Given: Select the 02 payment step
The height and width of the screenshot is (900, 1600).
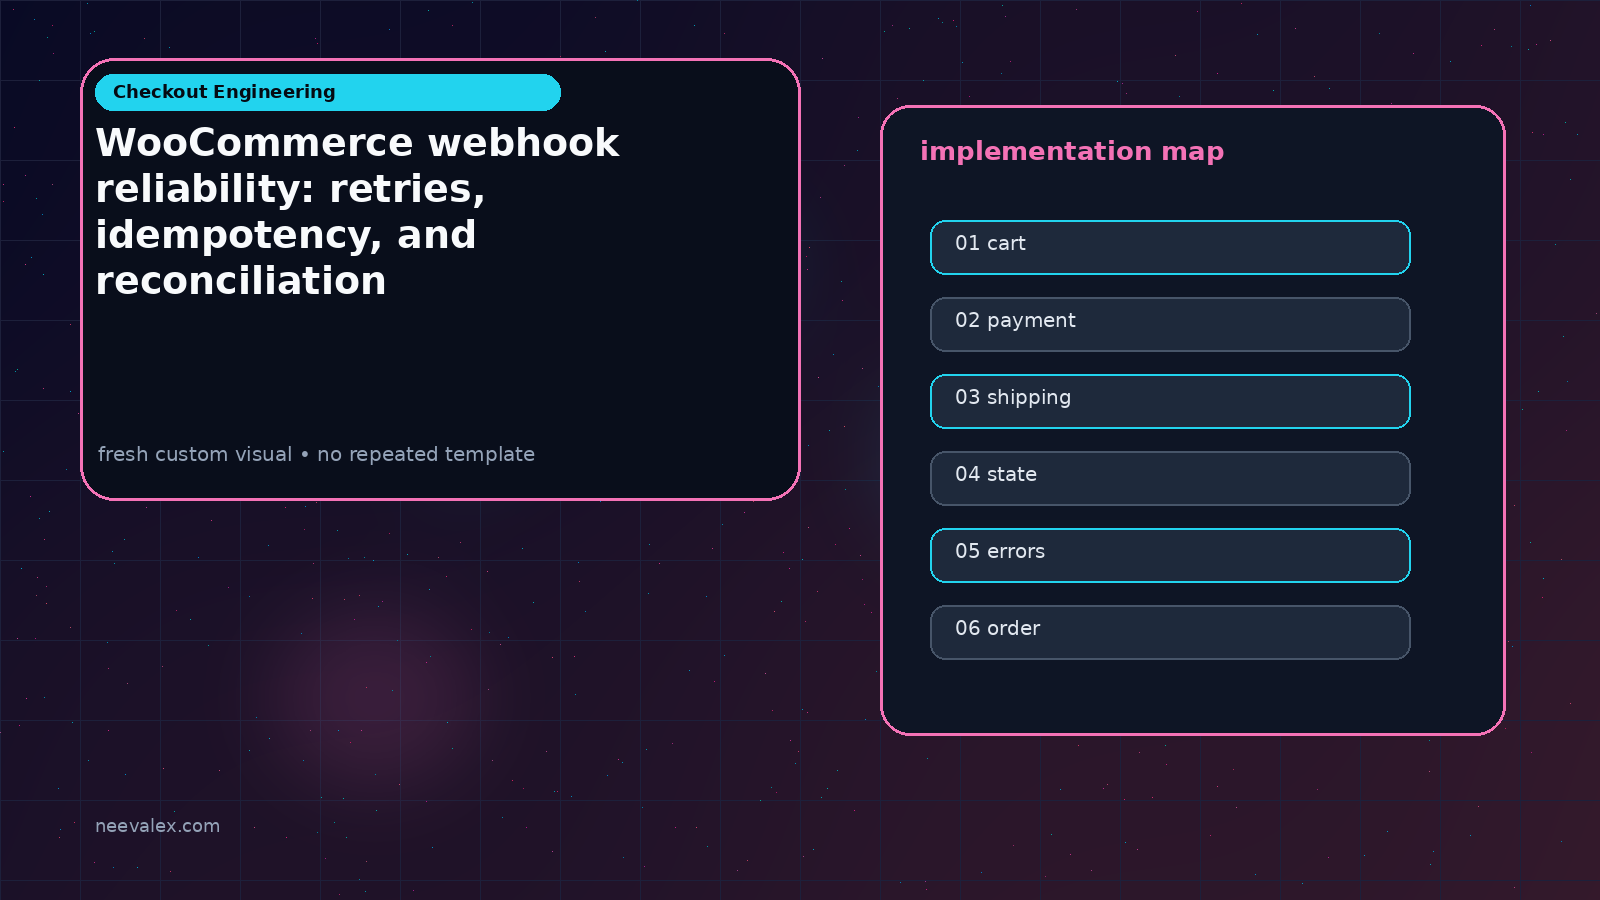Looking at the screenshot, I should point(1170,324).
